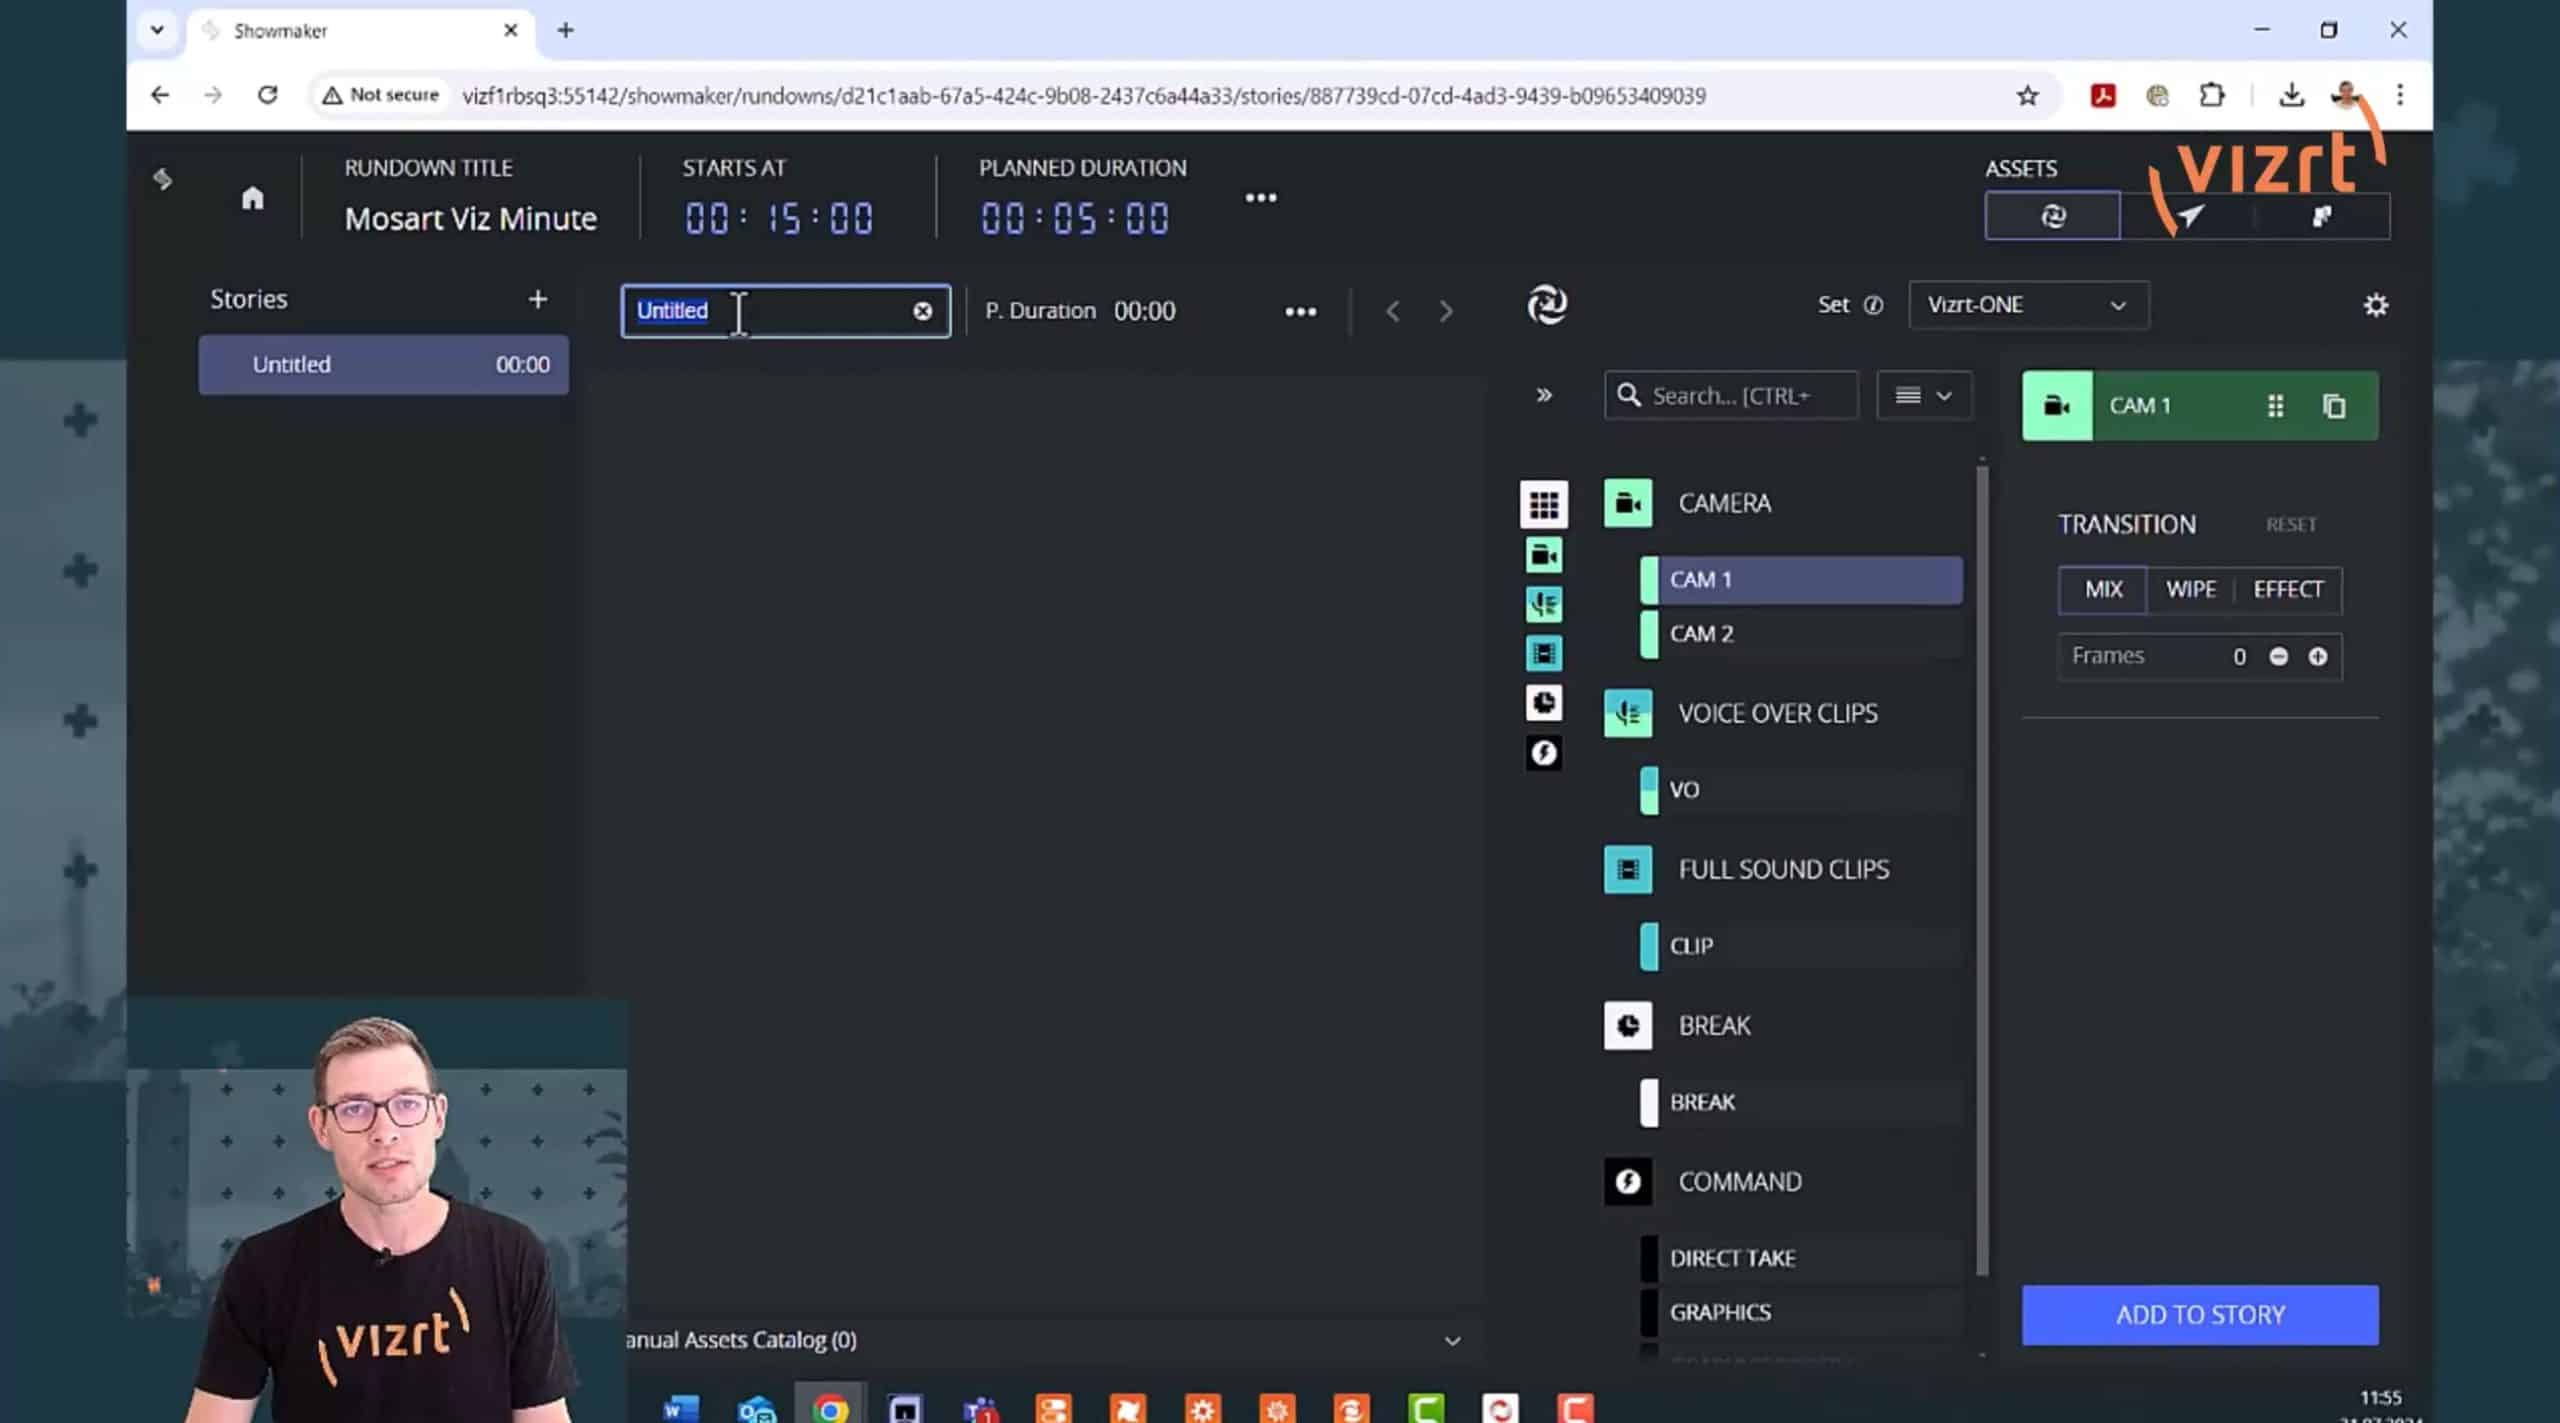
Task: Open the rundown options ellipsis menu
Action: click(1261, 197)
